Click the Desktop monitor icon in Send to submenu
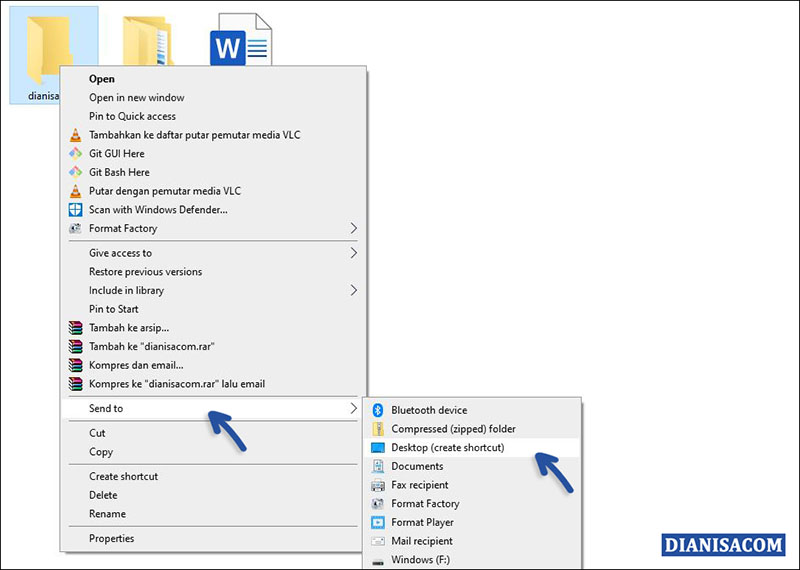Viewport: 800px width, 570px height. (378, 448)
